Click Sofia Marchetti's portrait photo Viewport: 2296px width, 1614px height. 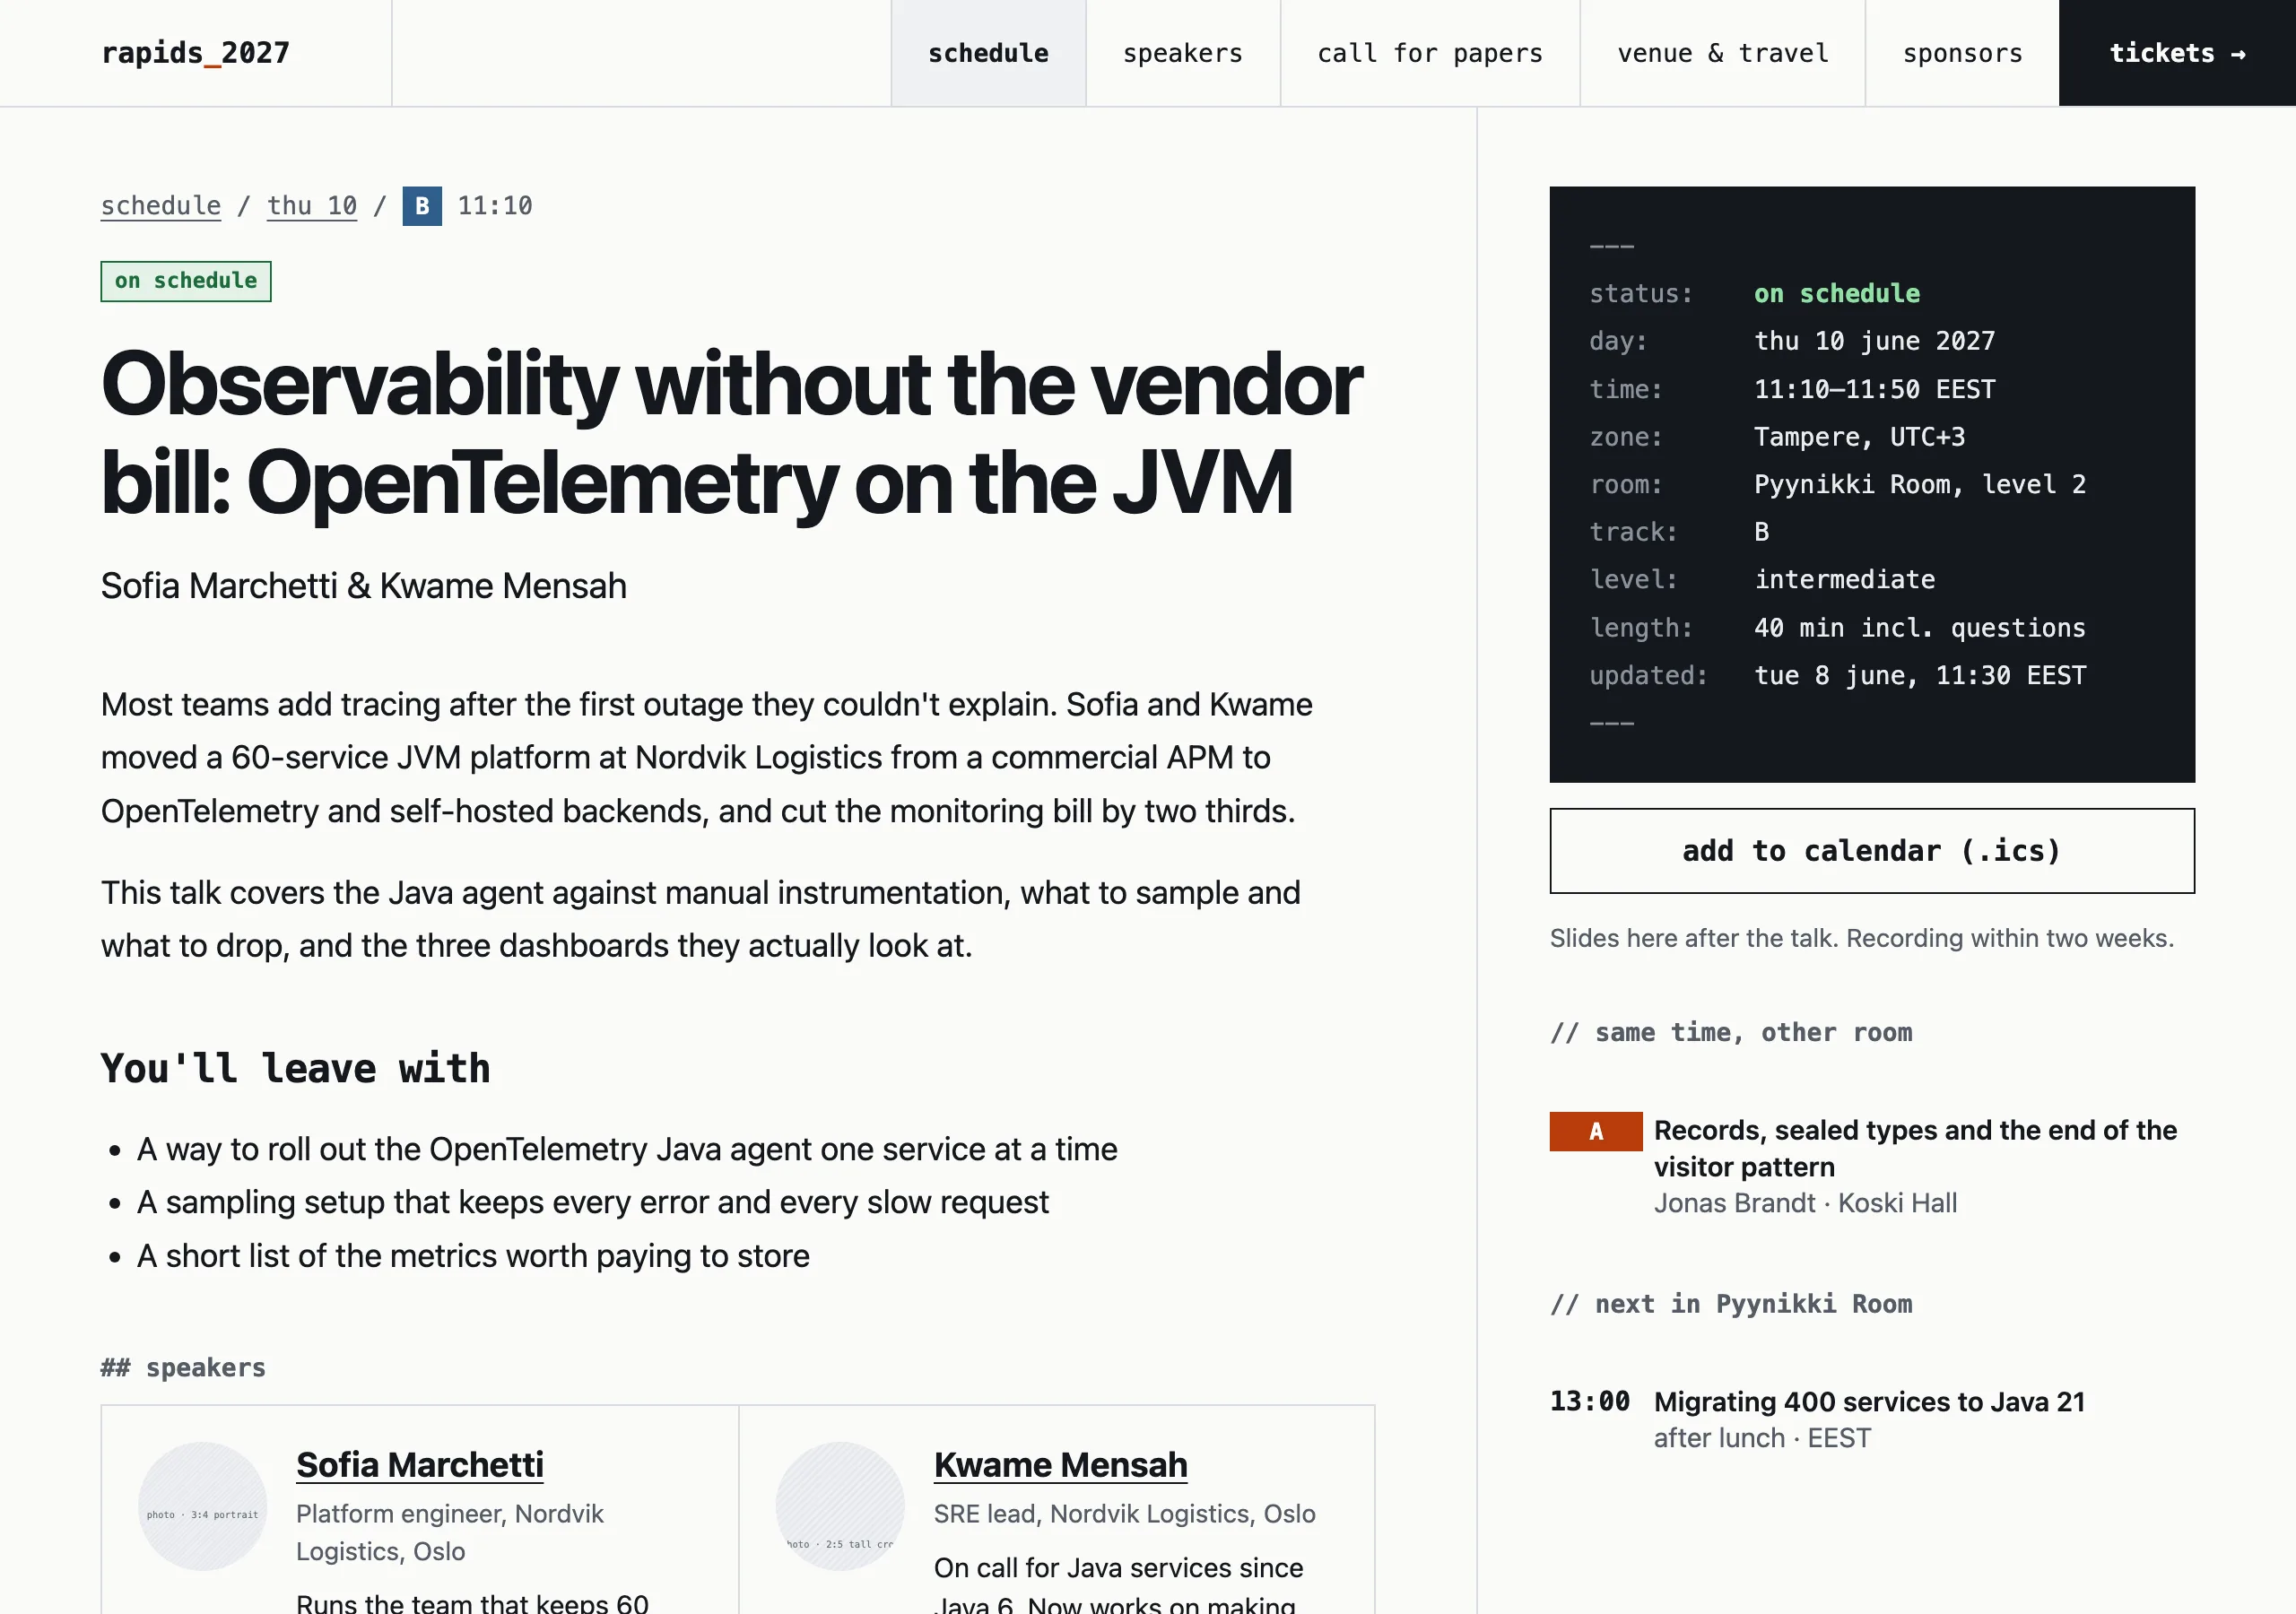(x=203, y=1506)
